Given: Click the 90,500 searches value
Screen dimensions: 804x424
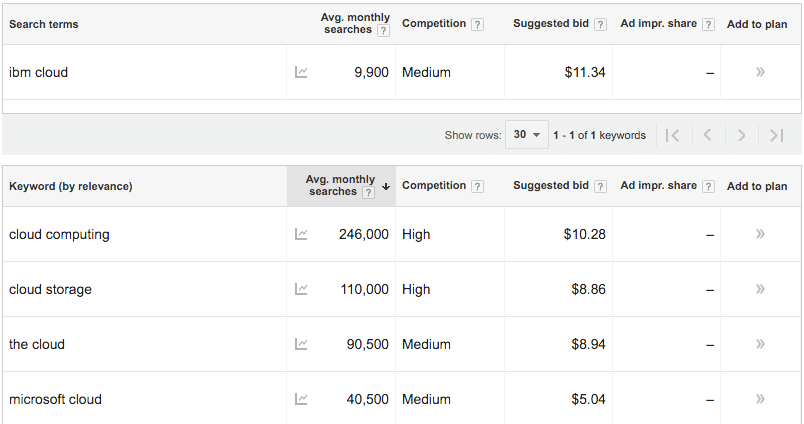Looking at the screenshot, I should pyautogui.click(x=368, y=344).
